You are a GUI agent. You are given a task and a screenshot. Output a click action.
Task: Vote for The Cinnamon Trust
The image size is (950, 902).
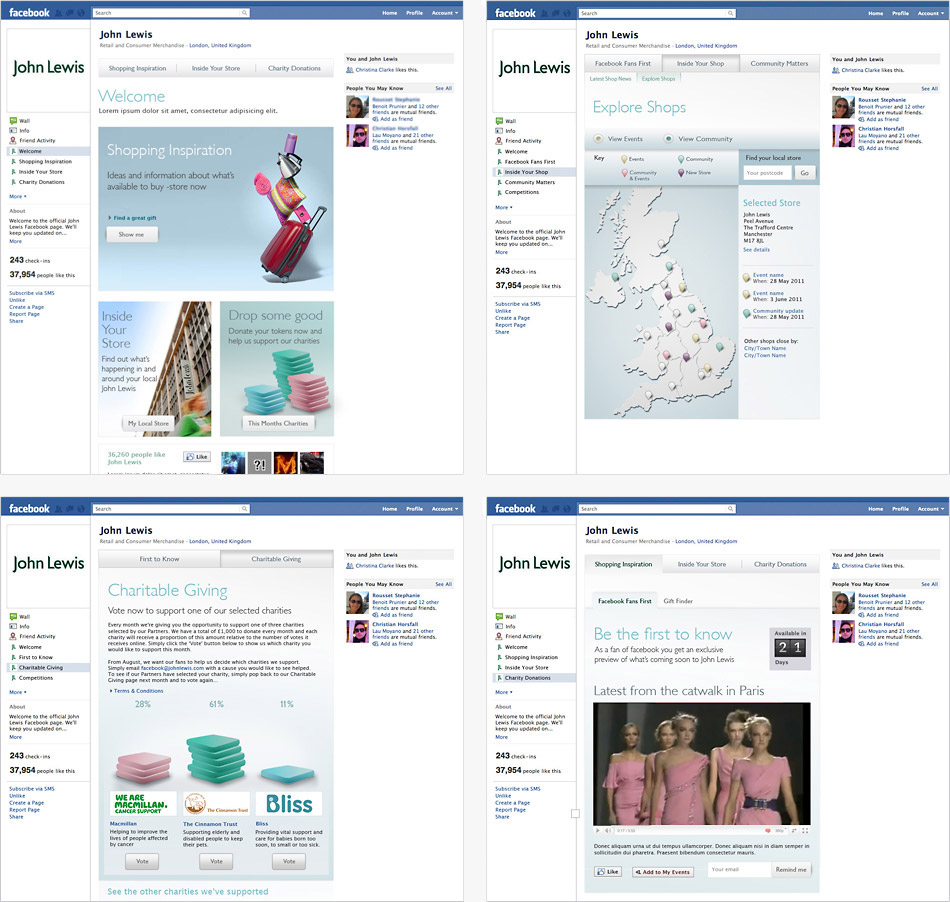tap(216, 861)
